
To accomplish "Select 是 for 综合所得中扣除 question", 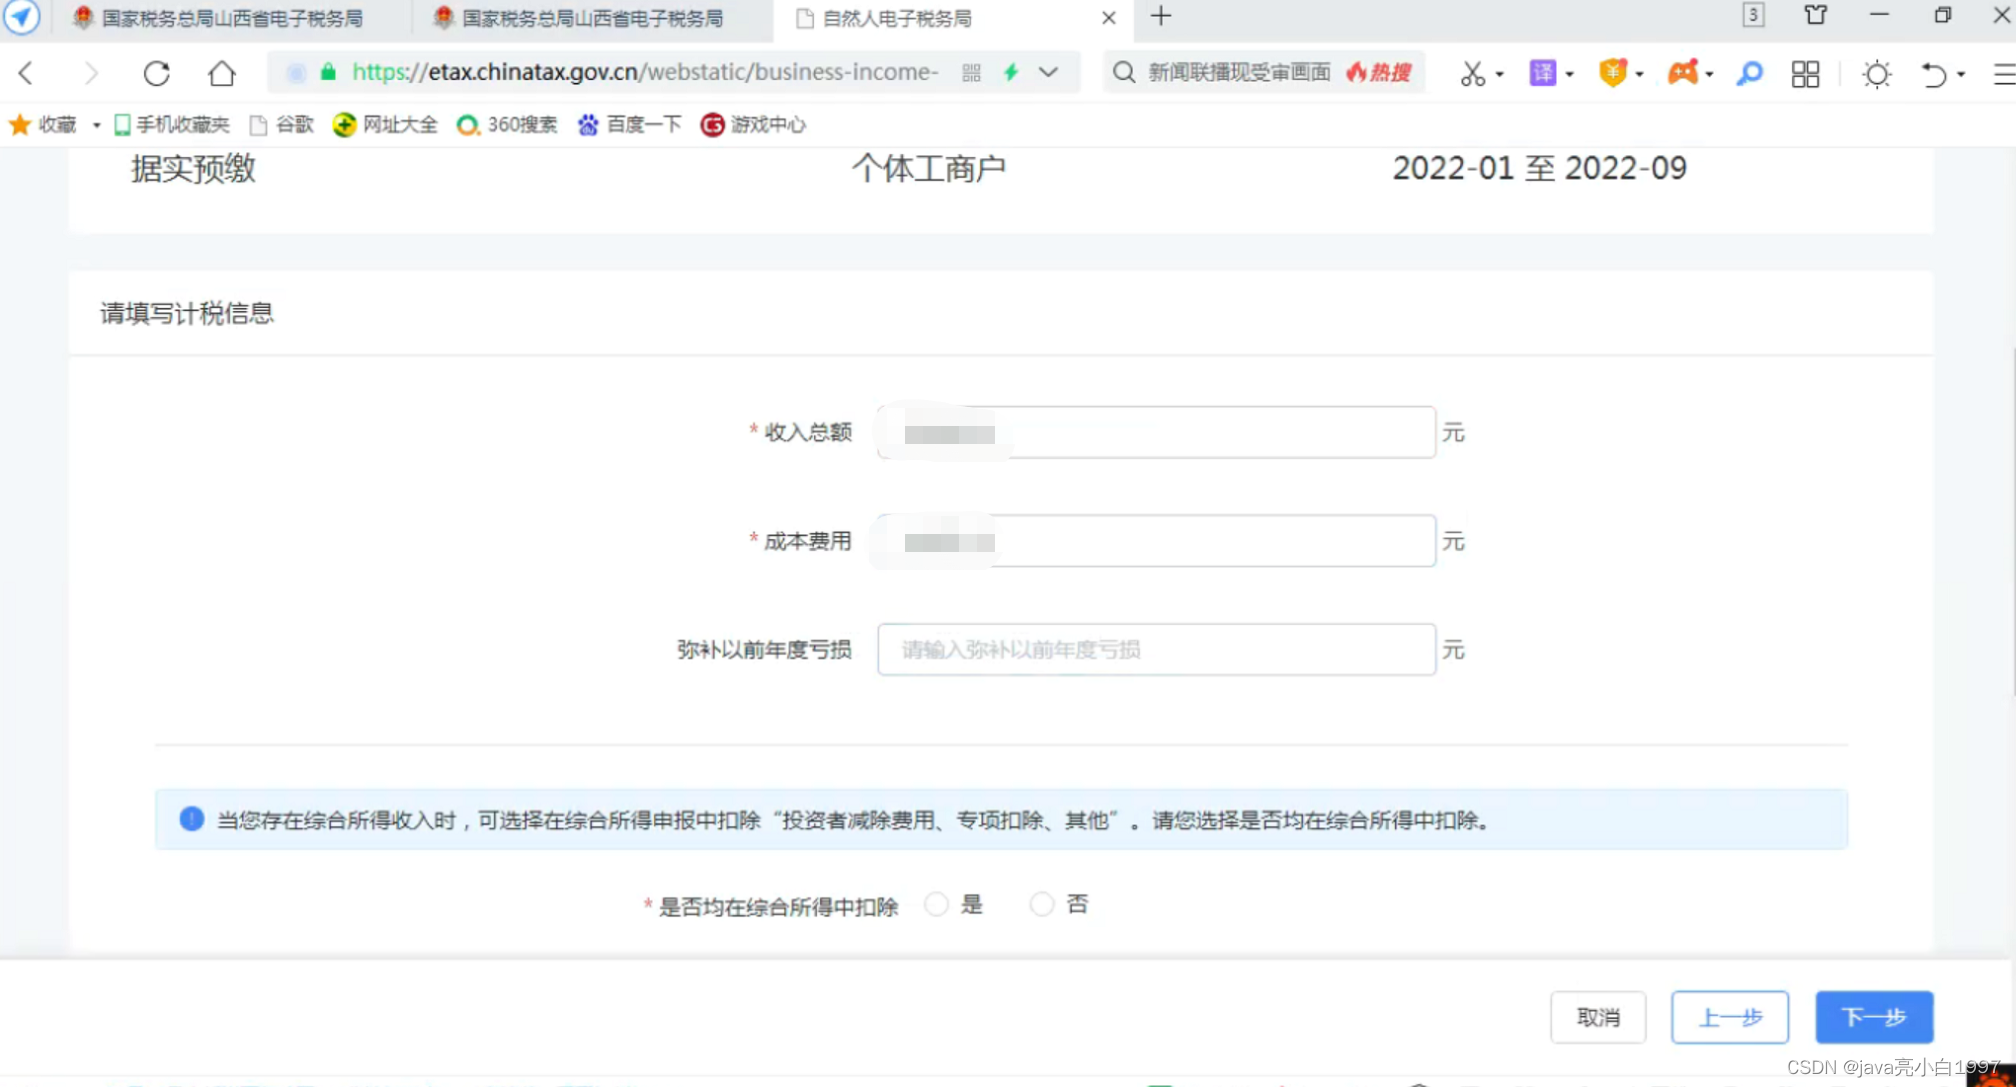I will click(x=937, y=904).
